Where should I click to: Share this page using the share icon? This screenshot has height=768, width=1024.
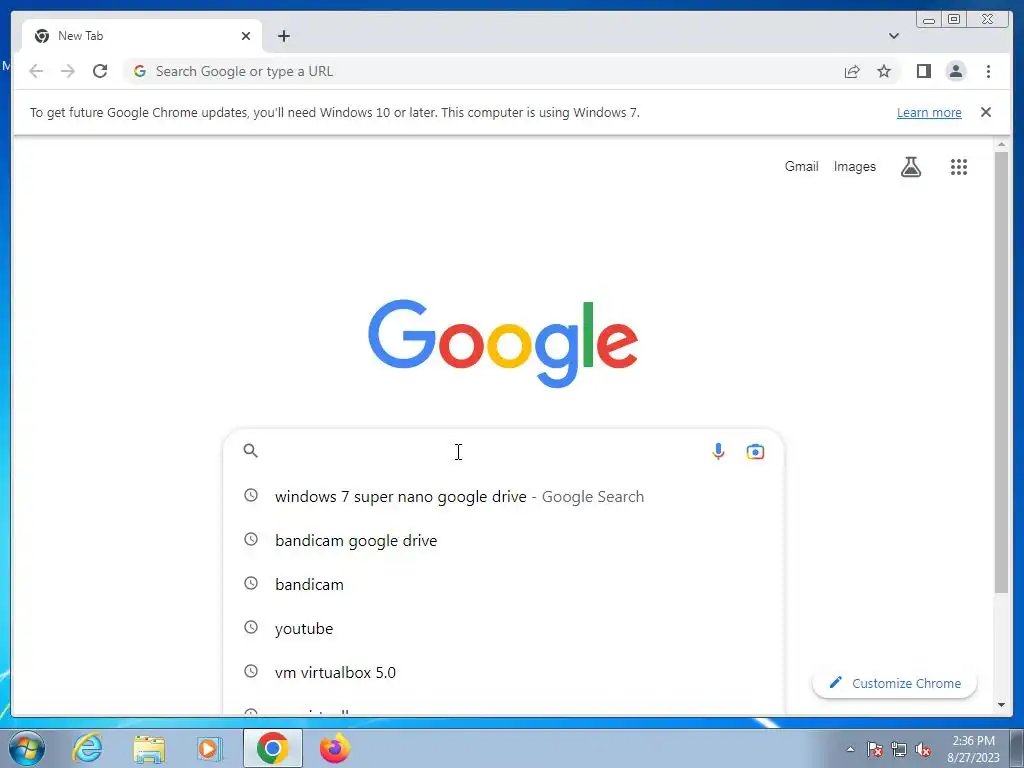[x=852, y=71]
